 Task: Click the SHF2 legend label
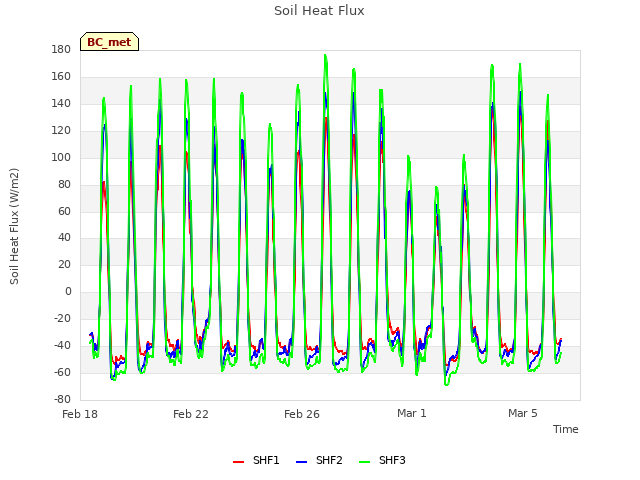tap(329, 460)
